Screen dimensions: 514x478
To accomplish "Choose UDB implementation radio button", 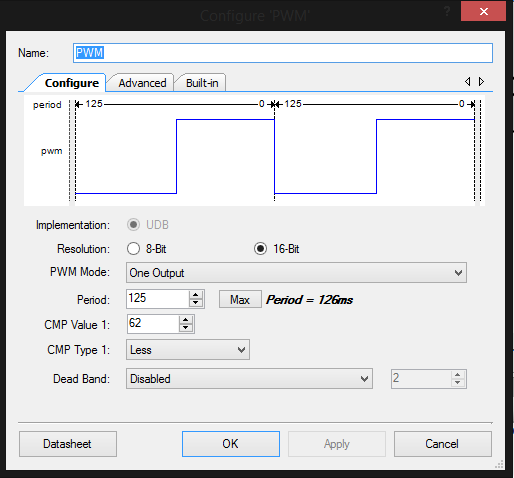I will [x=133, y=225].
